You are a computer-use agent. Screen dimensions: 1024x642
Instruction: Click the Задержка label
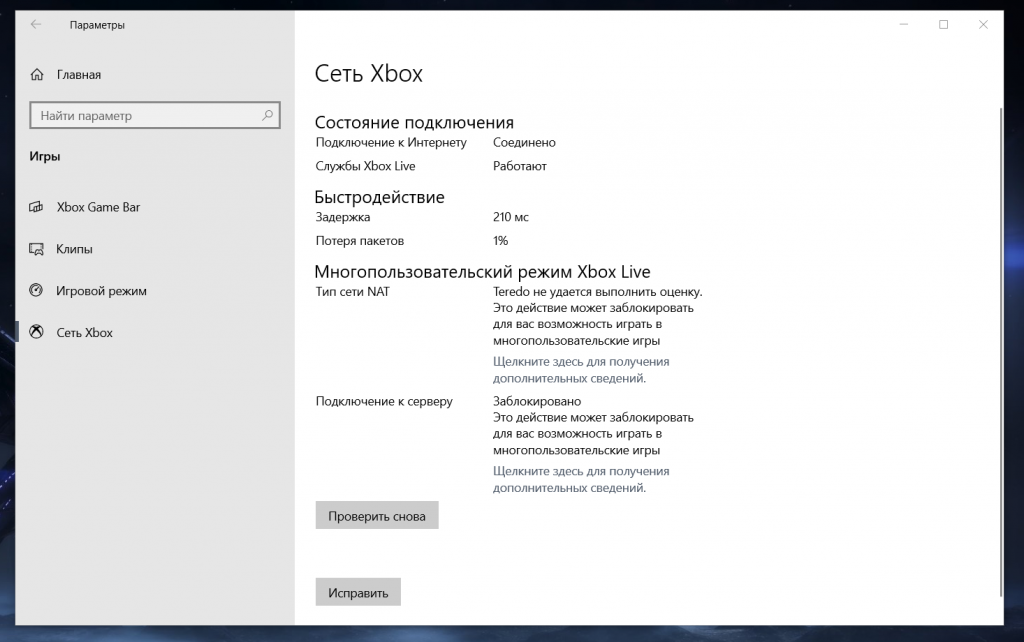point(343,217)
